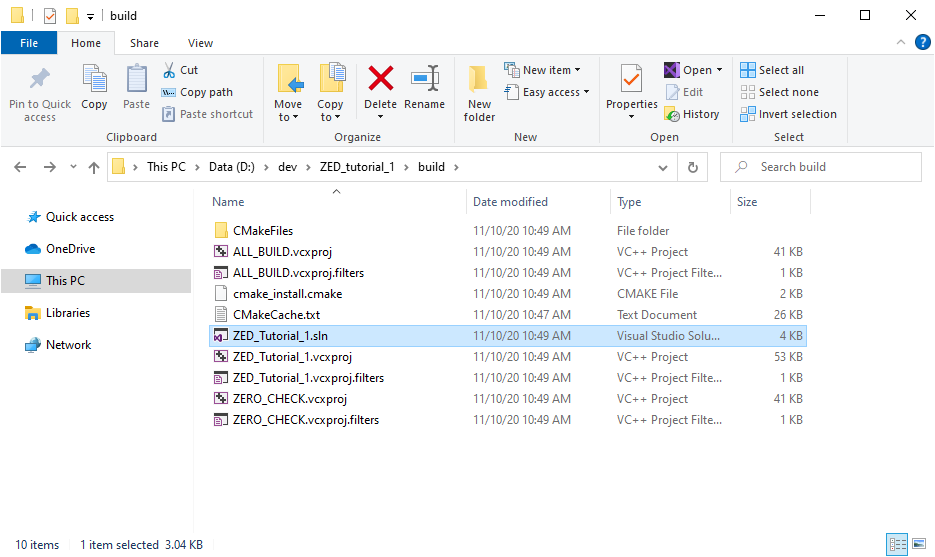Open the File tab

pyautogui.click(x=29, y=43)
